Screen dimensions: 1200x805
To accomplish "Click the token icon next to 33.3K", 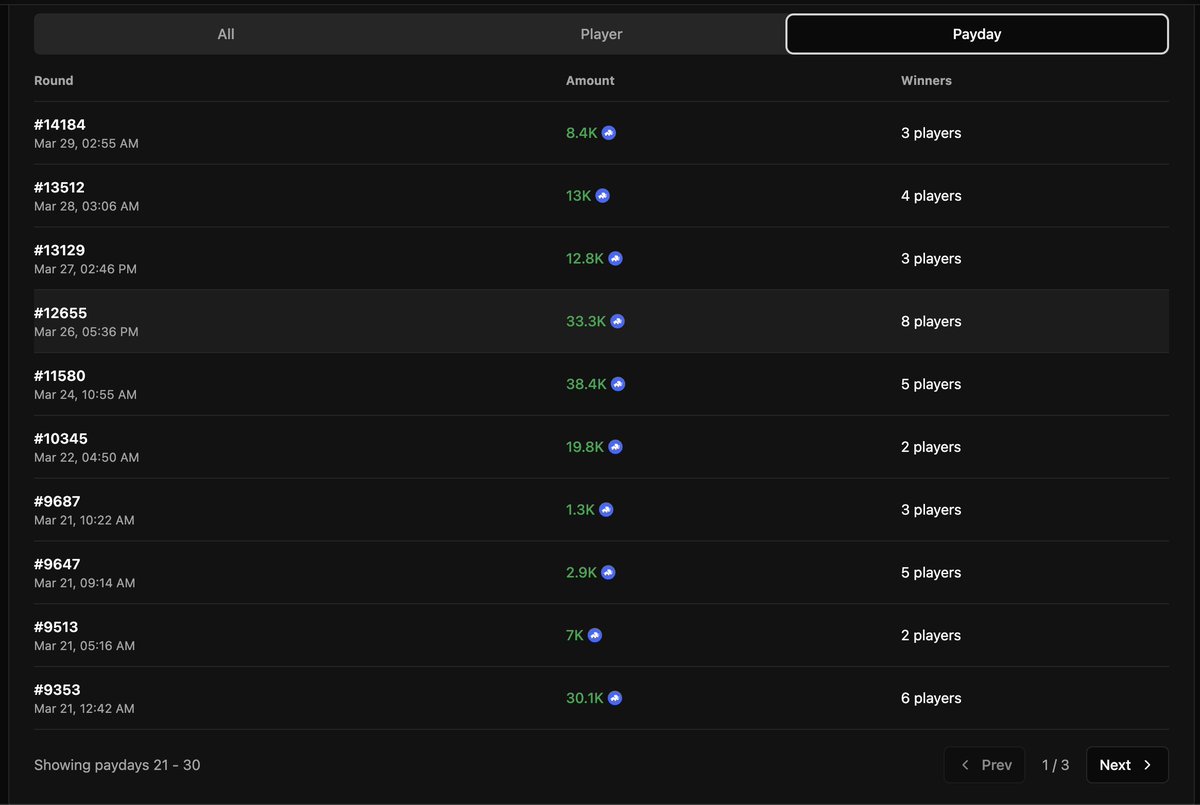I will 617,322.
